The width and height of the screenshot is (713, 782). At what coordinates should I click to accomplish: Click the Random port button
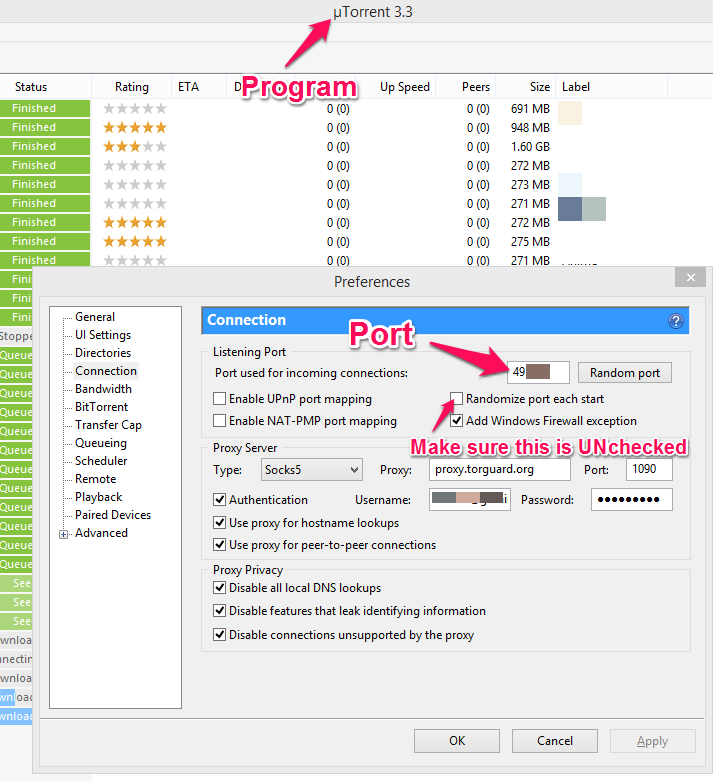625,373
